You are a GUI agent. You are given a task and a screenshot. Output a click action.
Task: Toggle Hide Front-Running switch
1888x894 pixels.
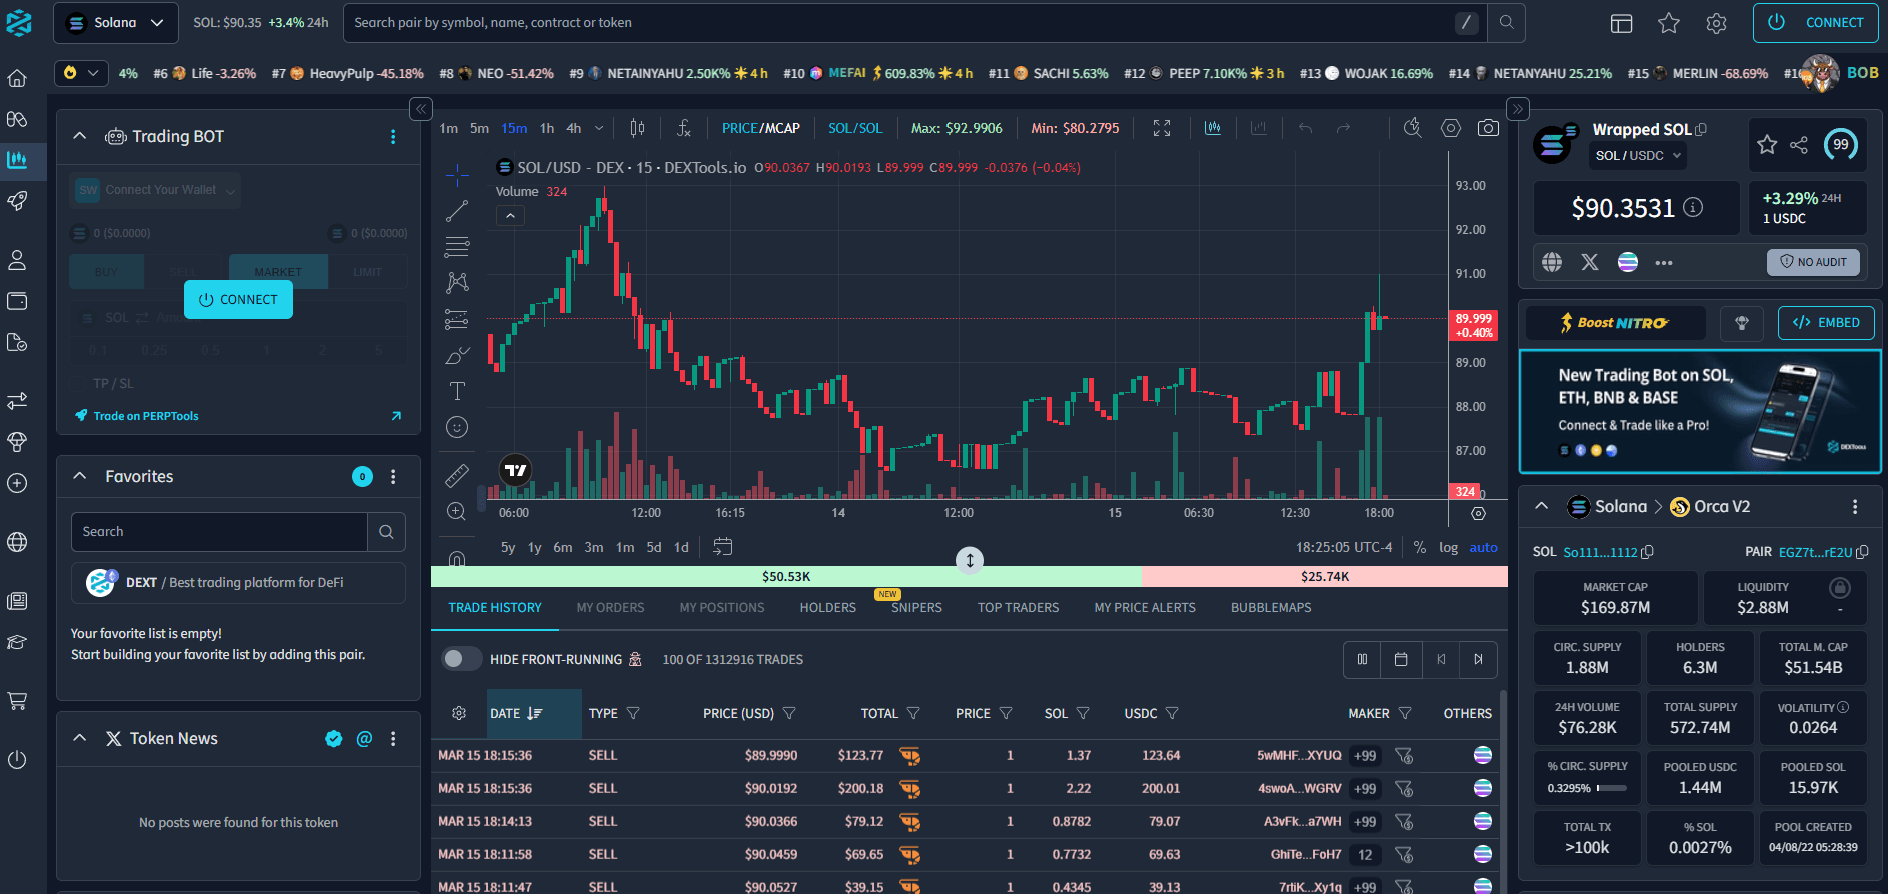[461, 659]
